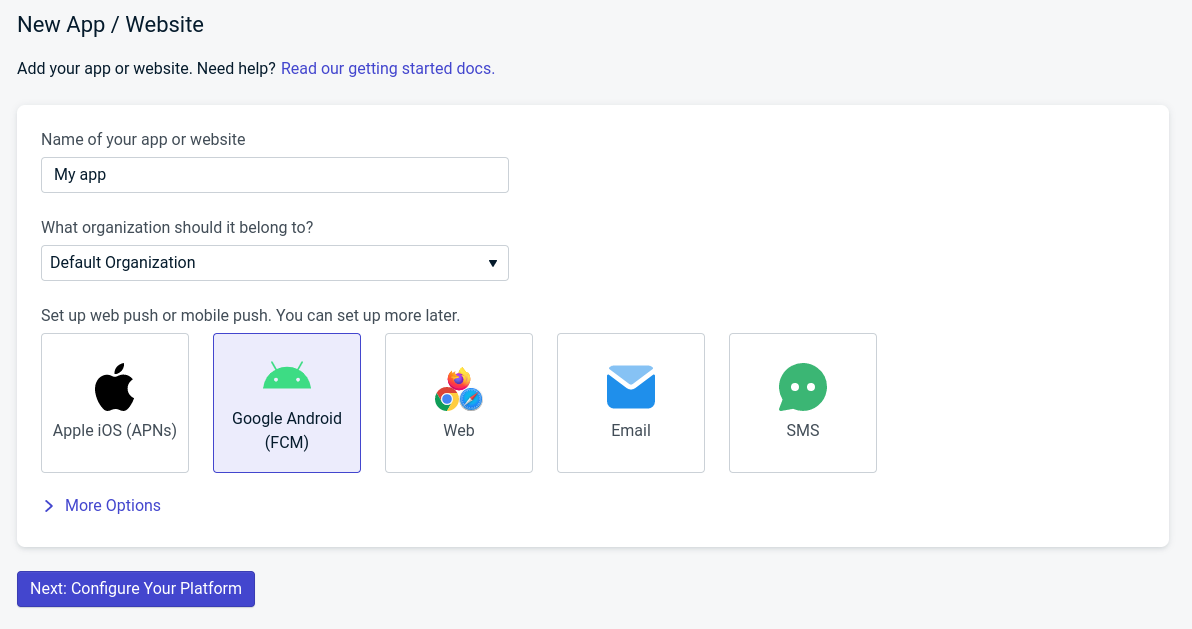Select the Apple iOS (APNs) platform label

click(115, 430)
